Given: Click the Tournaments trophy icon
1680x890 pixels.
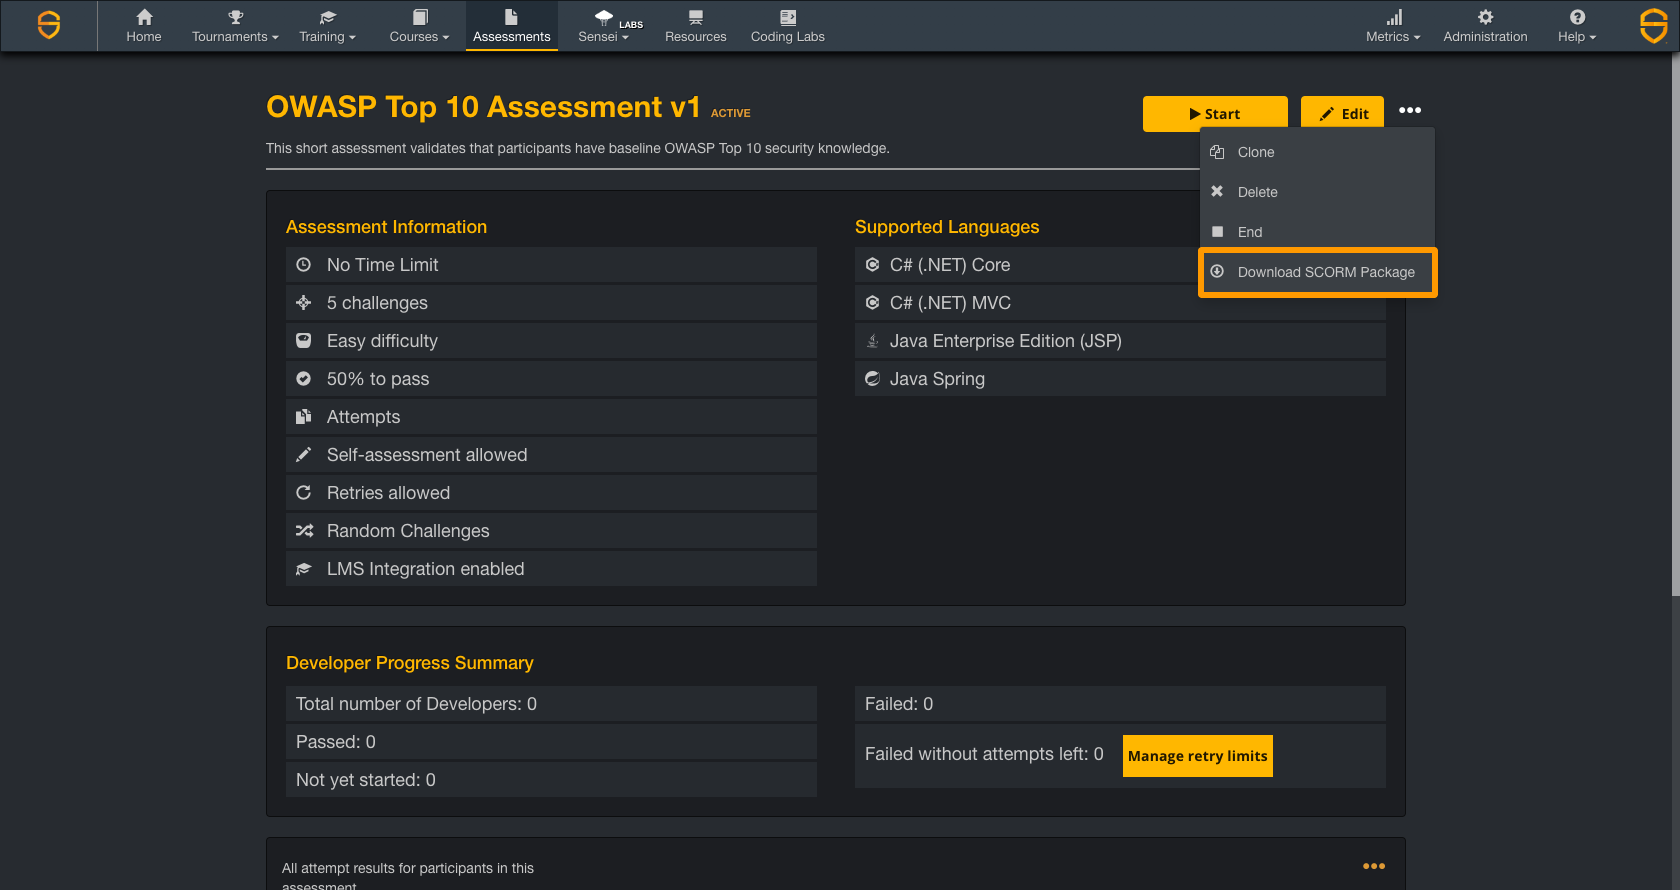Looking at the screenshot, I should 236,17.
